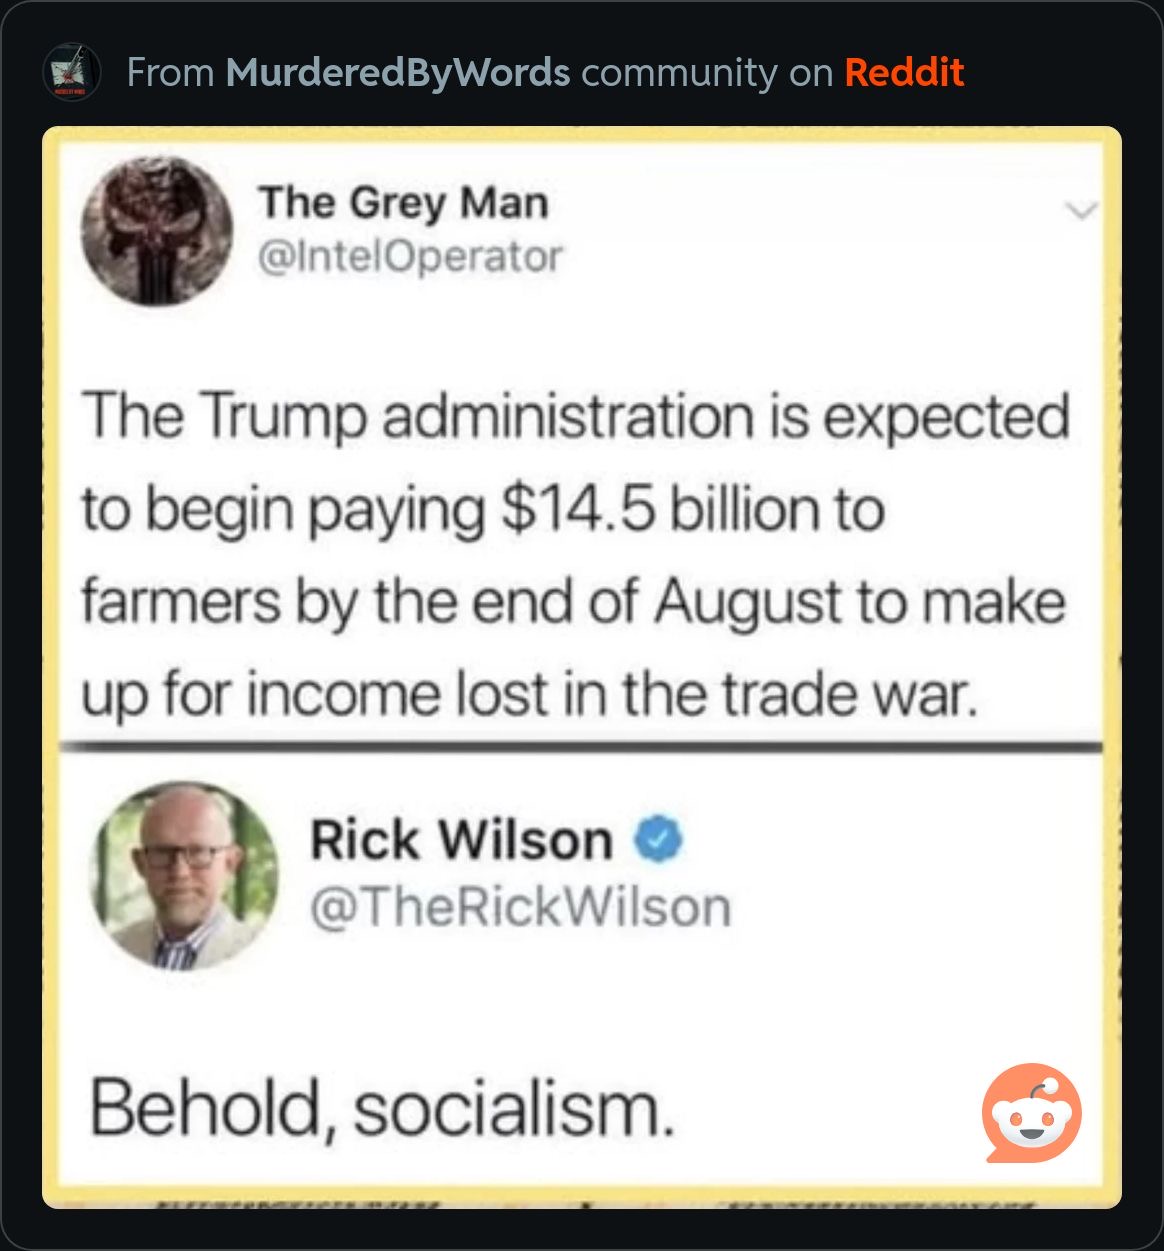This screenshot has height=1251, width=1164.
Task: Expand the tweet options chevron
Action: [x=1082, y=210]
